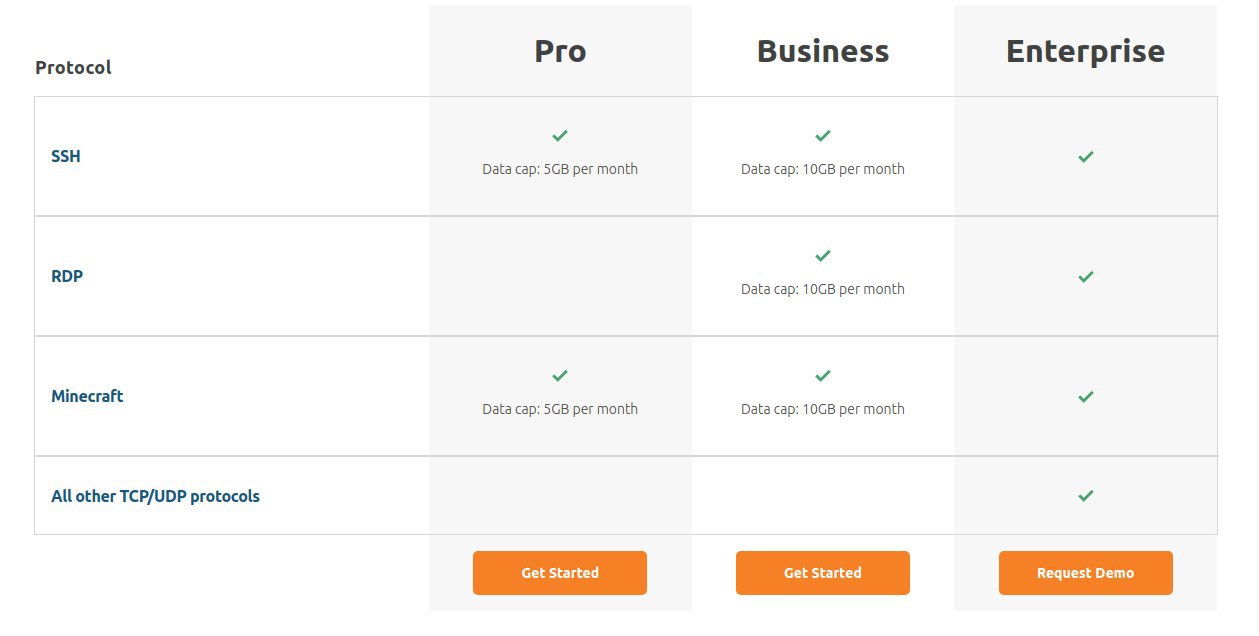Open the RDP protocol link
The image size is (1259, 636).
(67, 276)
